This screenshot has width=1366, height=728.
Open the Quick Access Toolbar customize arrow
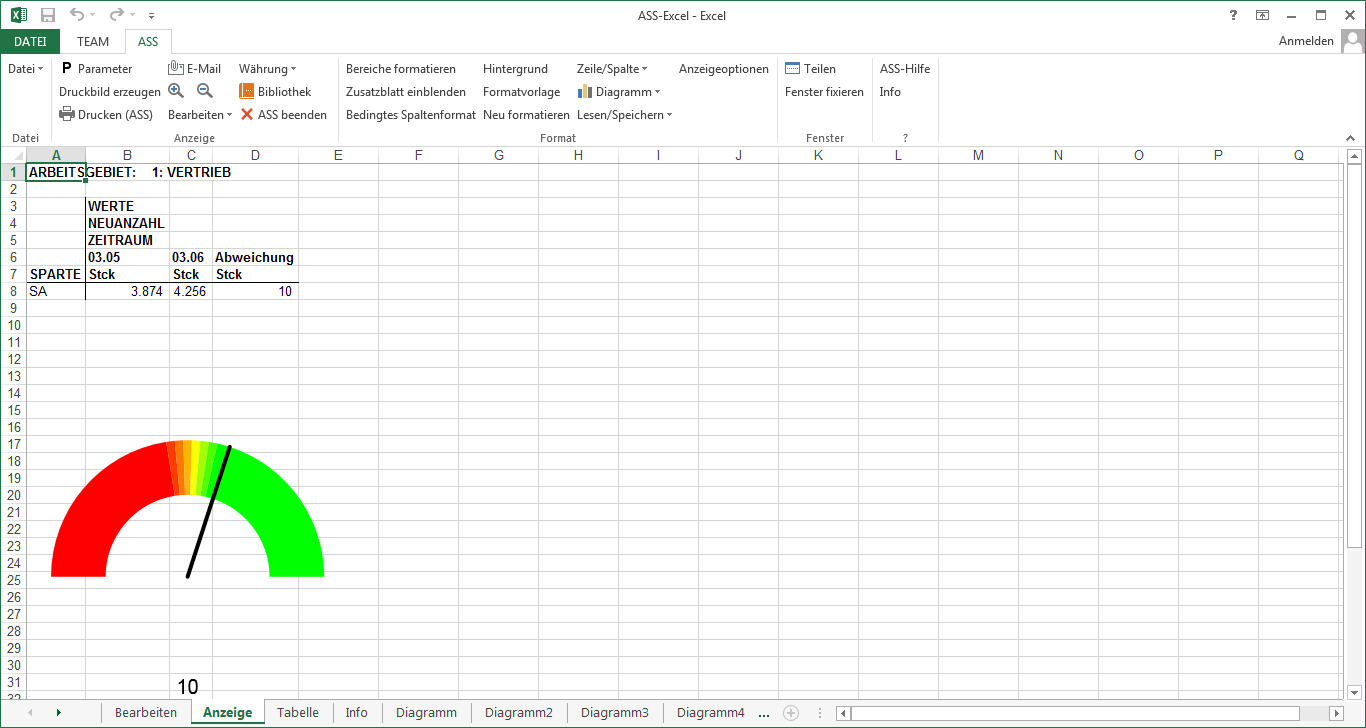point(151,16)
